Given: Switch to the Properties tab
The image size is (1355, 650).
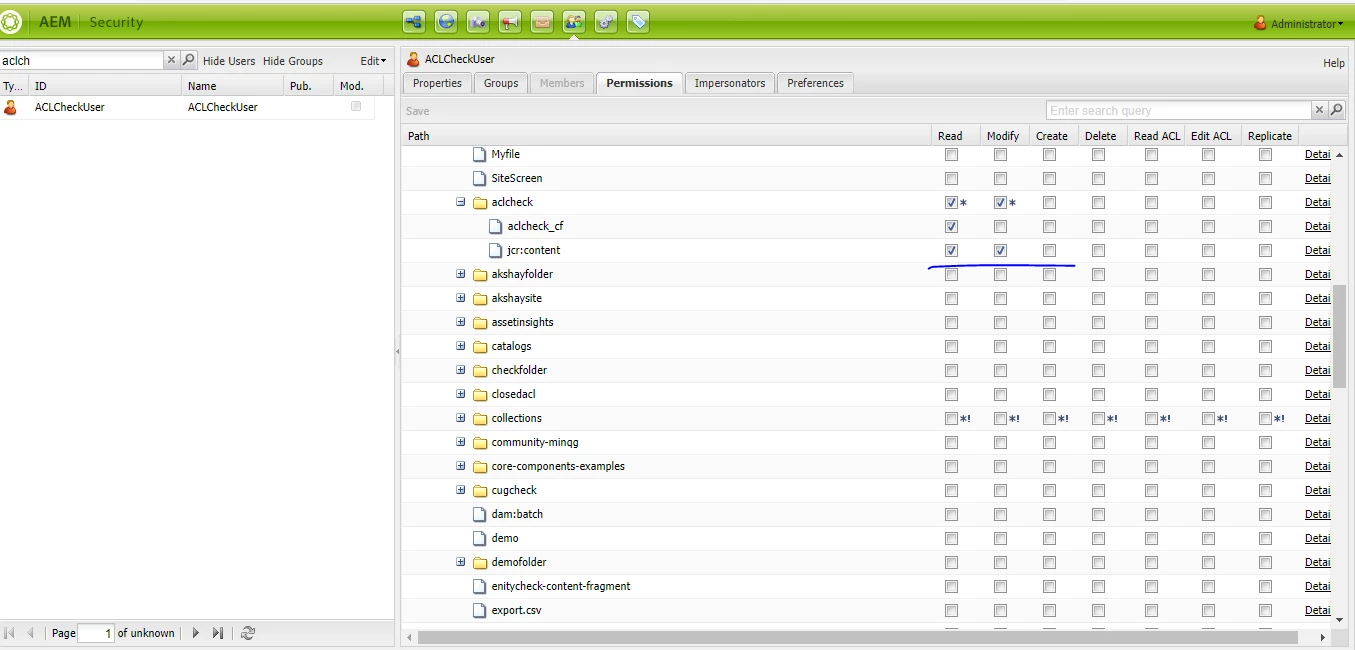Looking at the screenshot, I should click(x=437, y=83).
